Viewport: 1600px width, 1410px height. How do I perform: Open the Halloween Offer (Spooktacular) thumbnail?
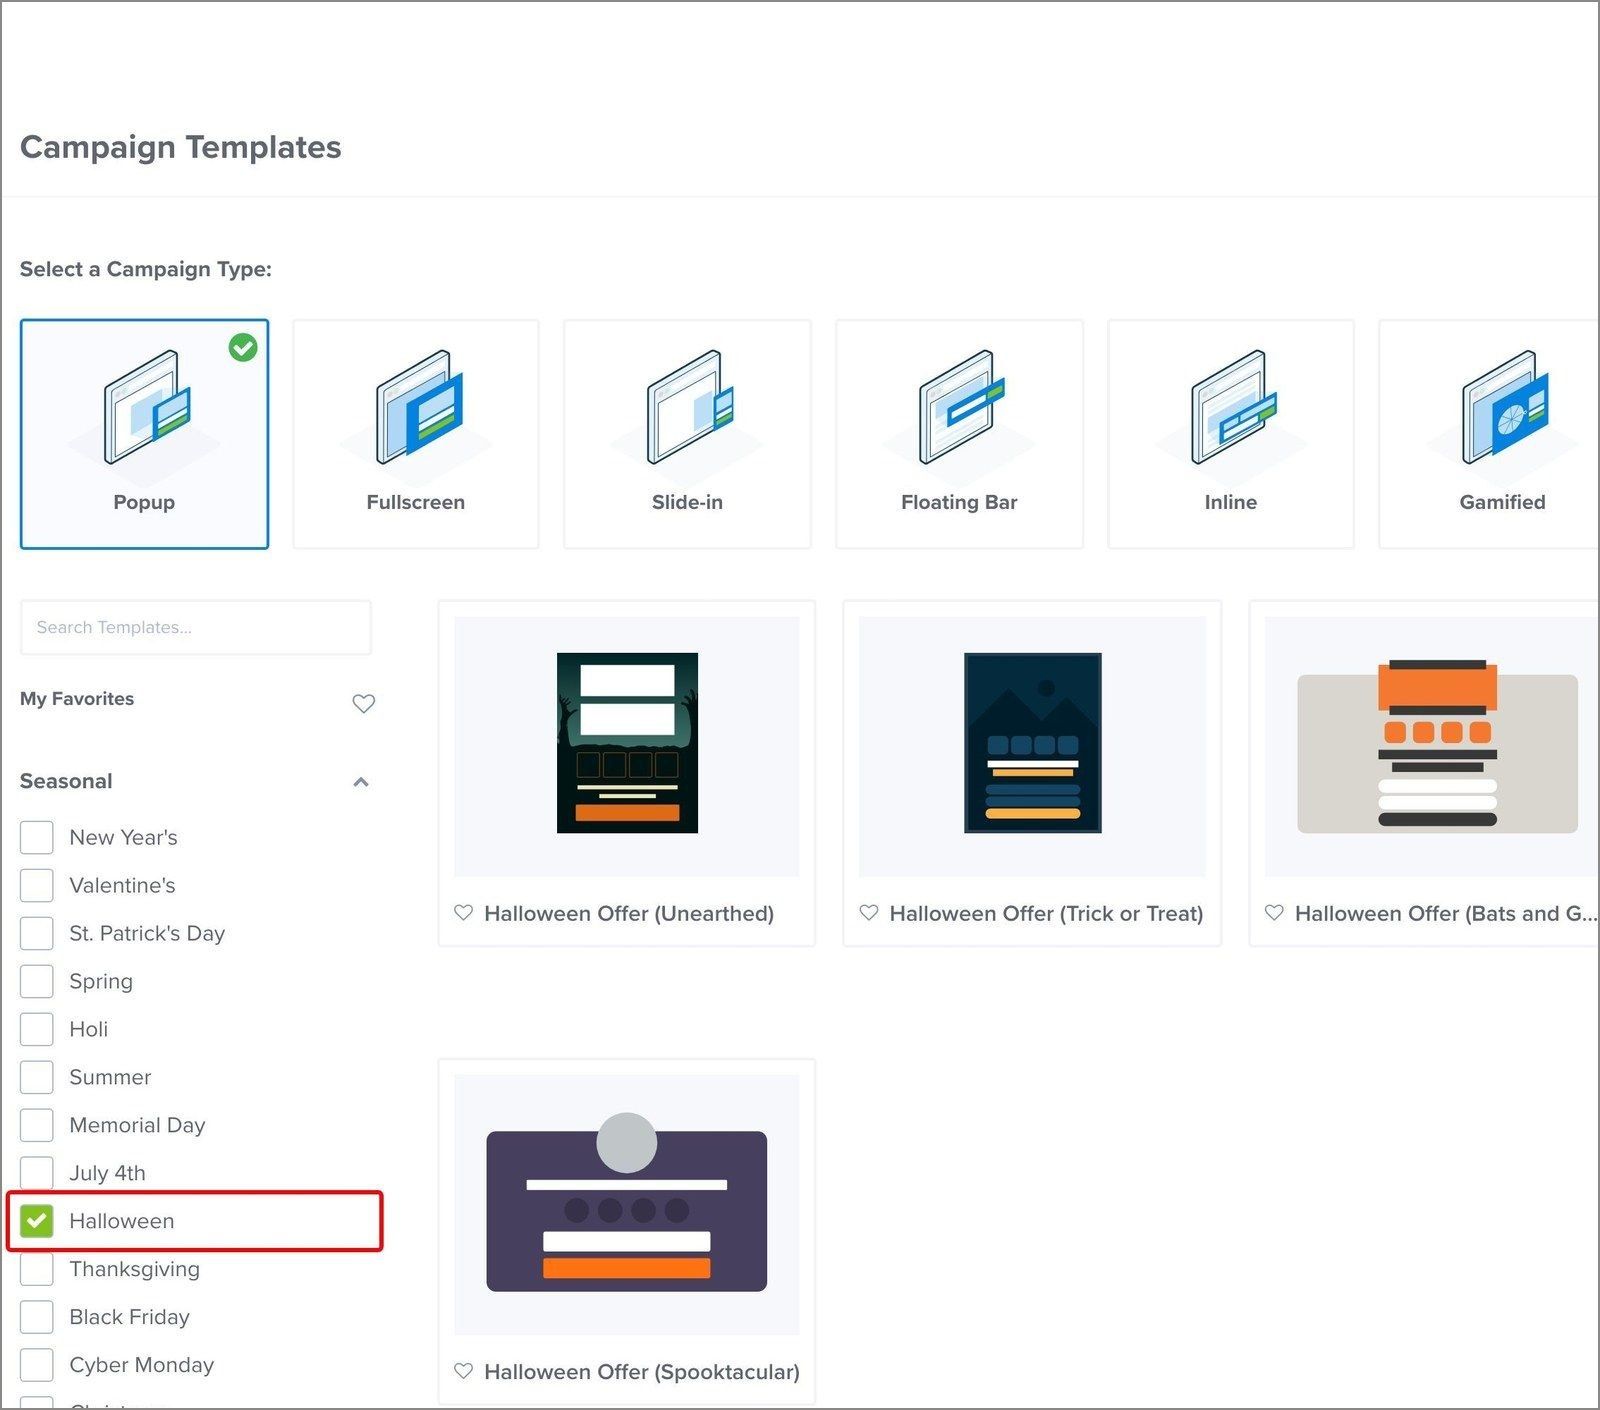(627, 1204)
